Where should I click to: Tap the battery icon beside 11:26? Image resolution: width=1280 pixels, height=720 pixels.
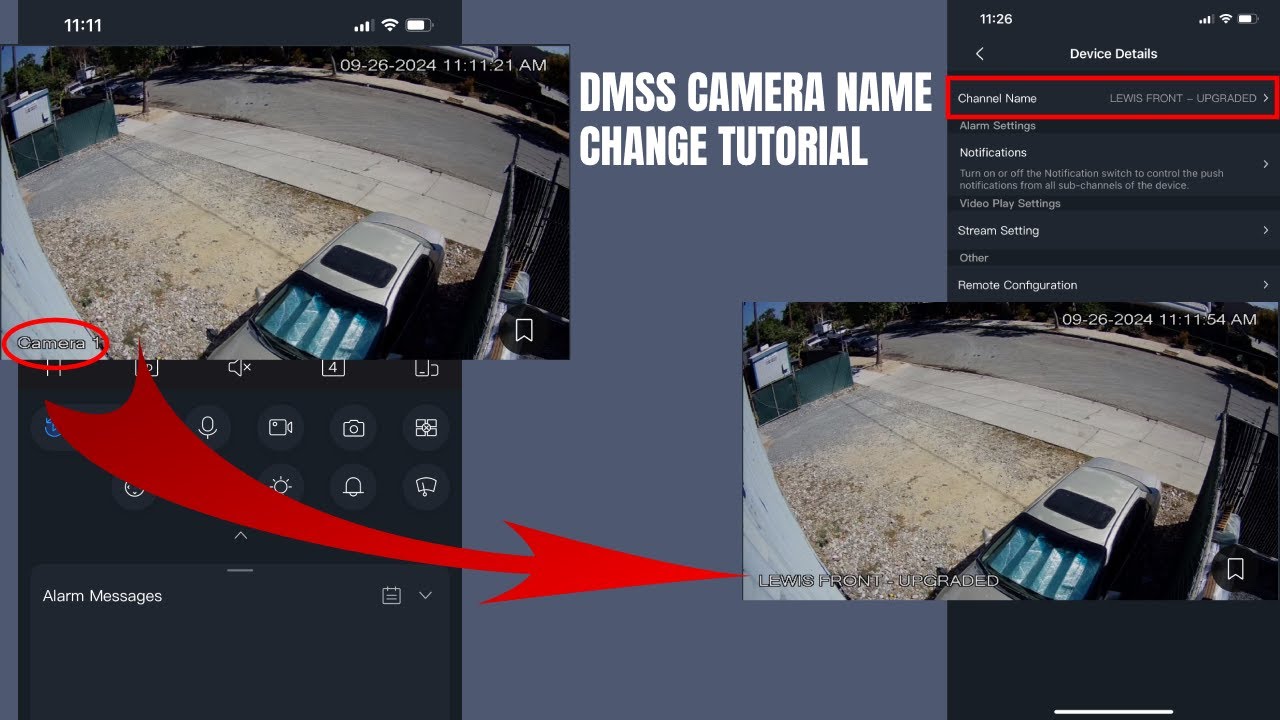tap(1247, 19)
